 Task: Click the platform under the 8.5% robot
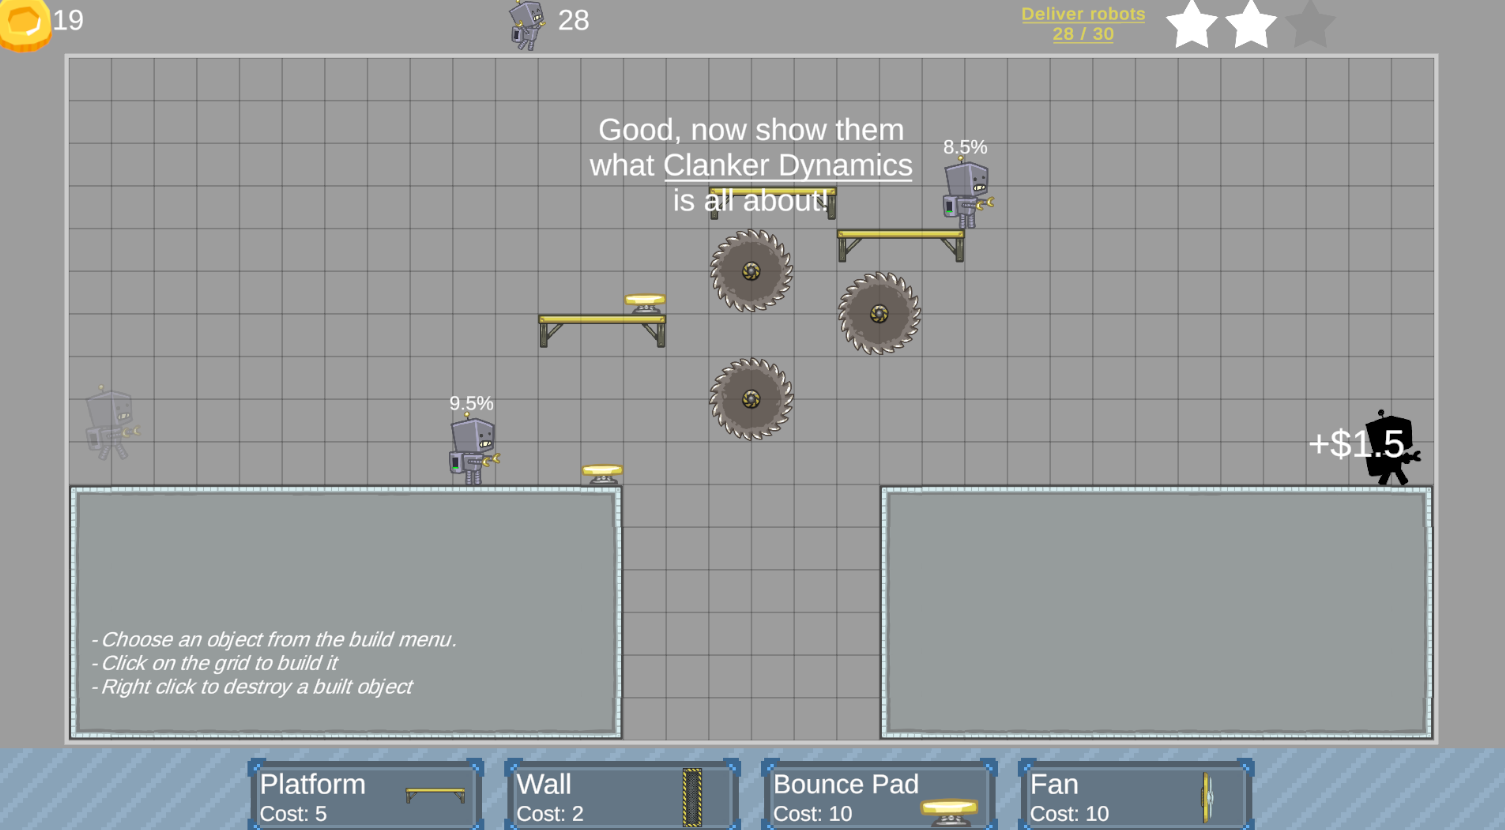901,245
